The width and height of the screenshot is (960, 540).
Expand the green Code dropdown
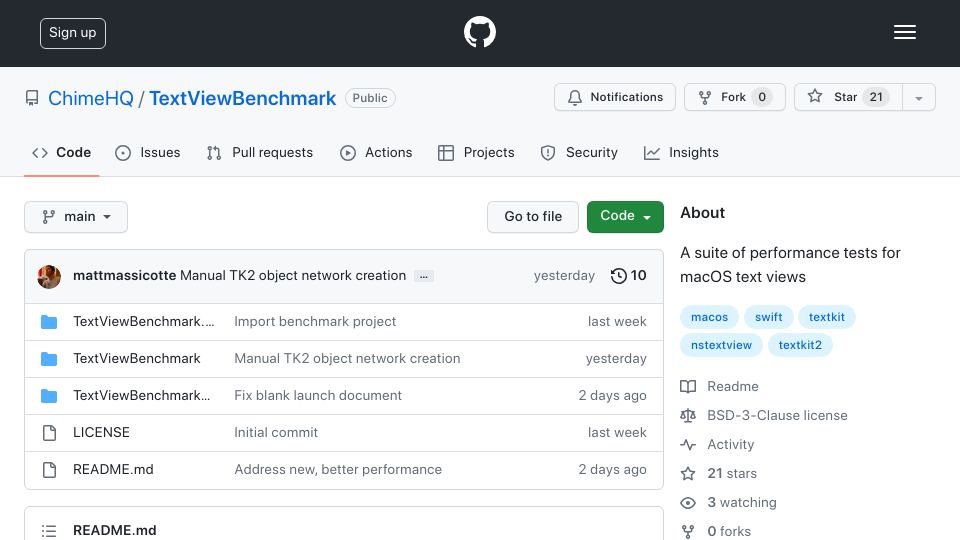pyautogui.click(x=625, y=217)
